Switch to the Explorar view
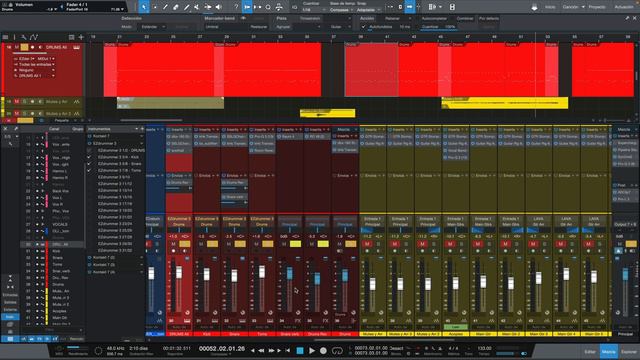640x360 pixels. [629, 351]
